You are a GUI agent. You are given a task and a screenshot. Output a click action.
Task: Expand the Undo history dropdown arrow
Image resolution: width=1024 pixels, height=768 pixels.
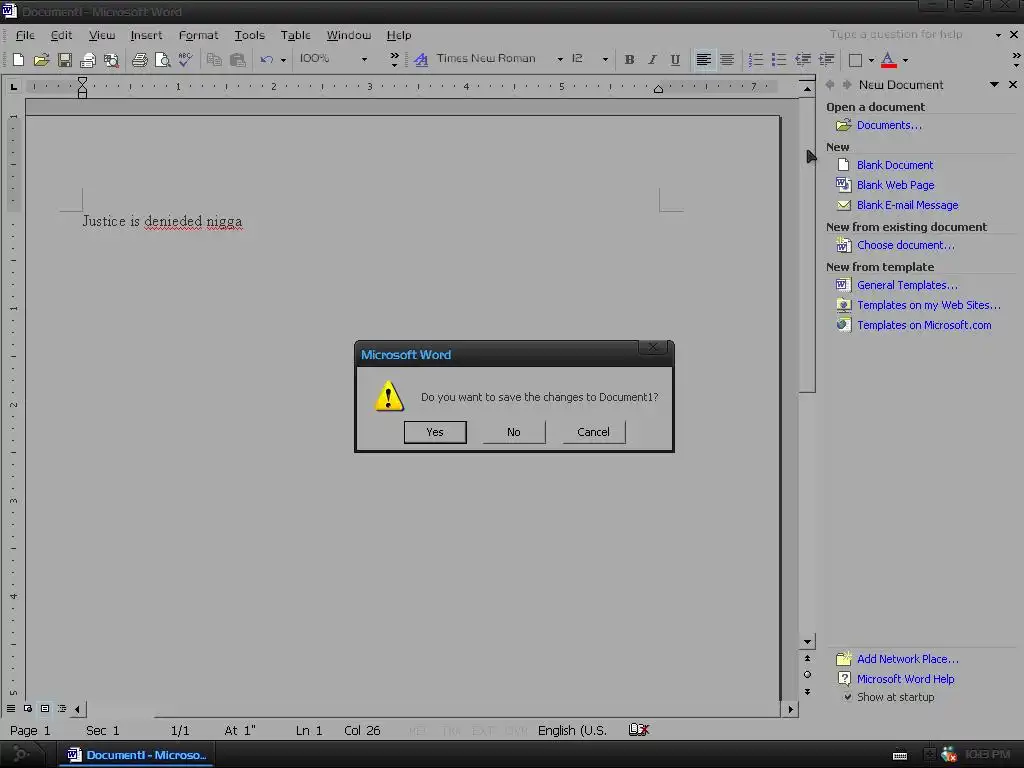point(283,60)
